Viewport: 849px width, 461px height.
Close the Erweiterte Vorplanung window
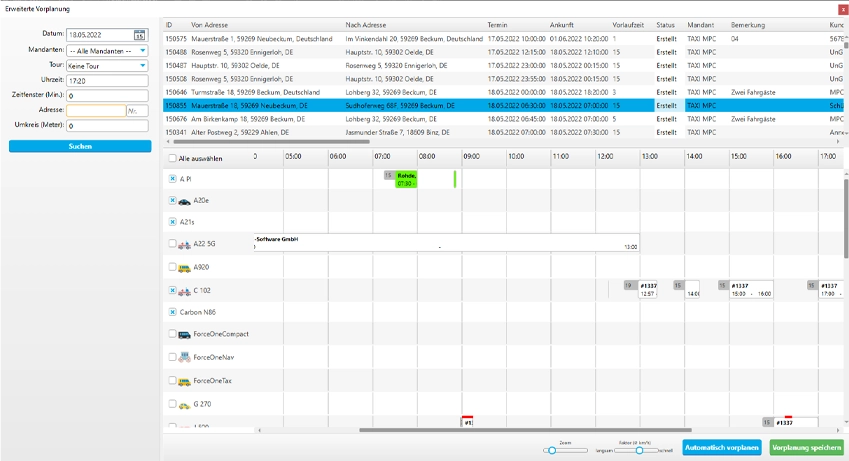843,9
